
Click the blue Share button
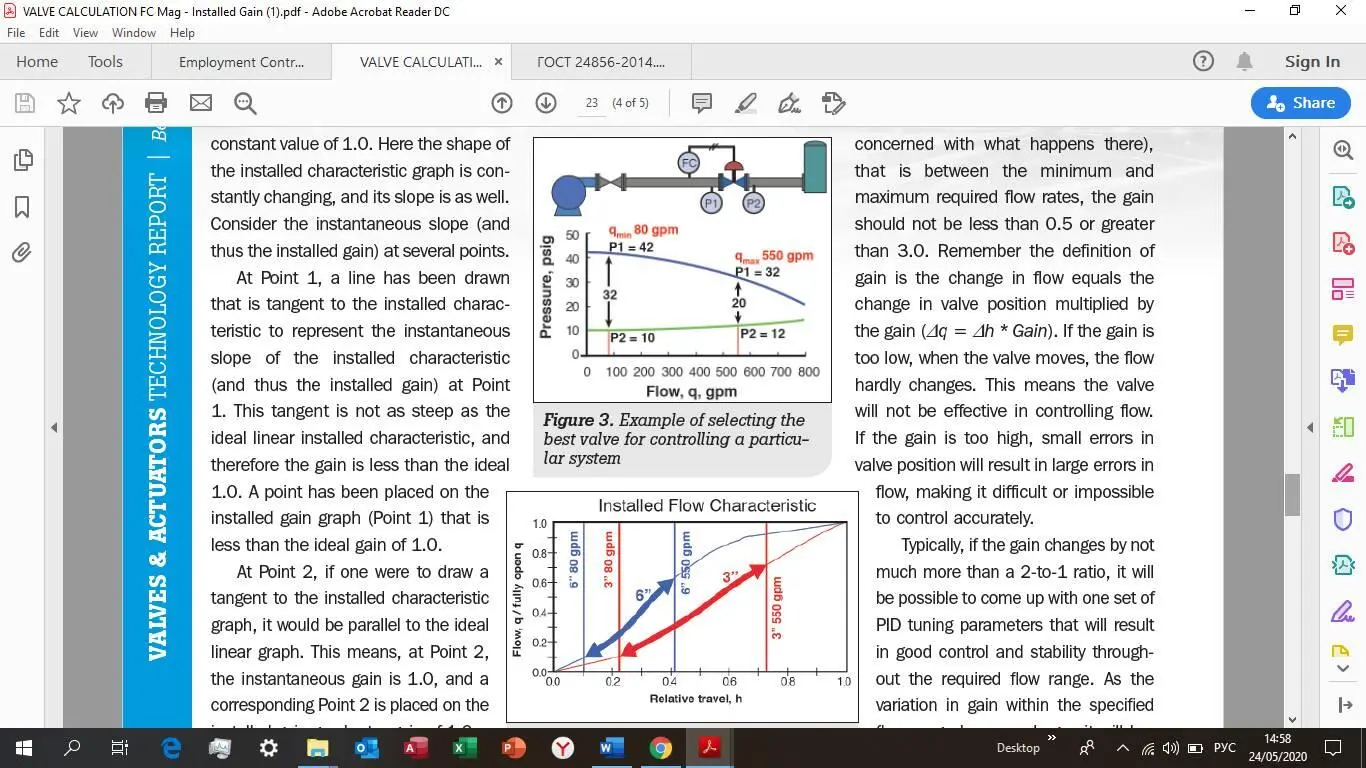[x=1300, y=103]
